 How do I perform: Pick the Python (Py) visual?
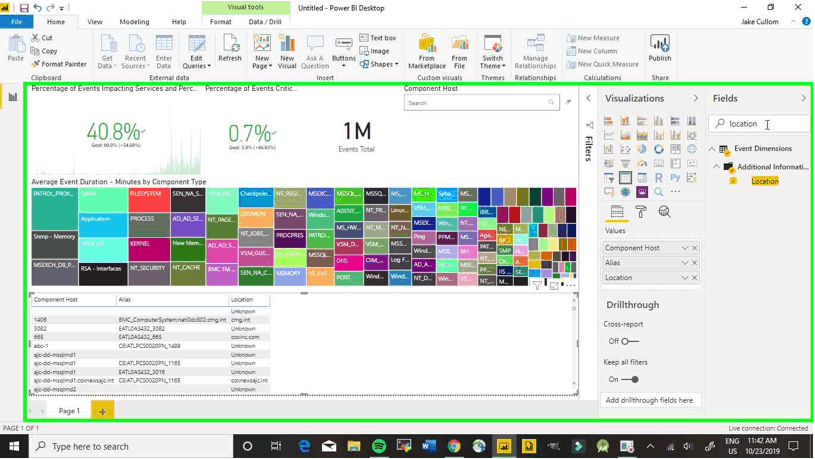pos(675,178)
